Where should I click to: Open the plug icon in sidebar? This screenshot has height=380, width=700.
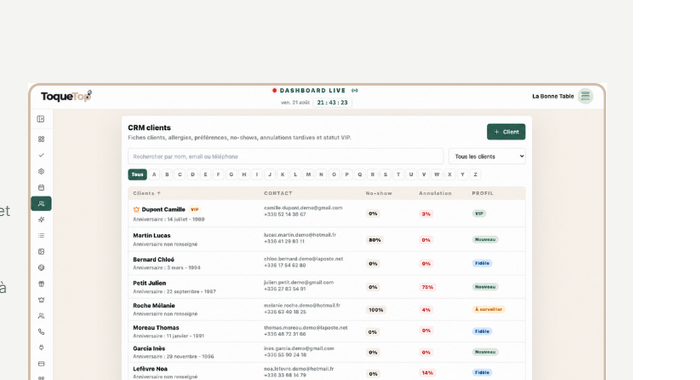click(x=41, y=348)
